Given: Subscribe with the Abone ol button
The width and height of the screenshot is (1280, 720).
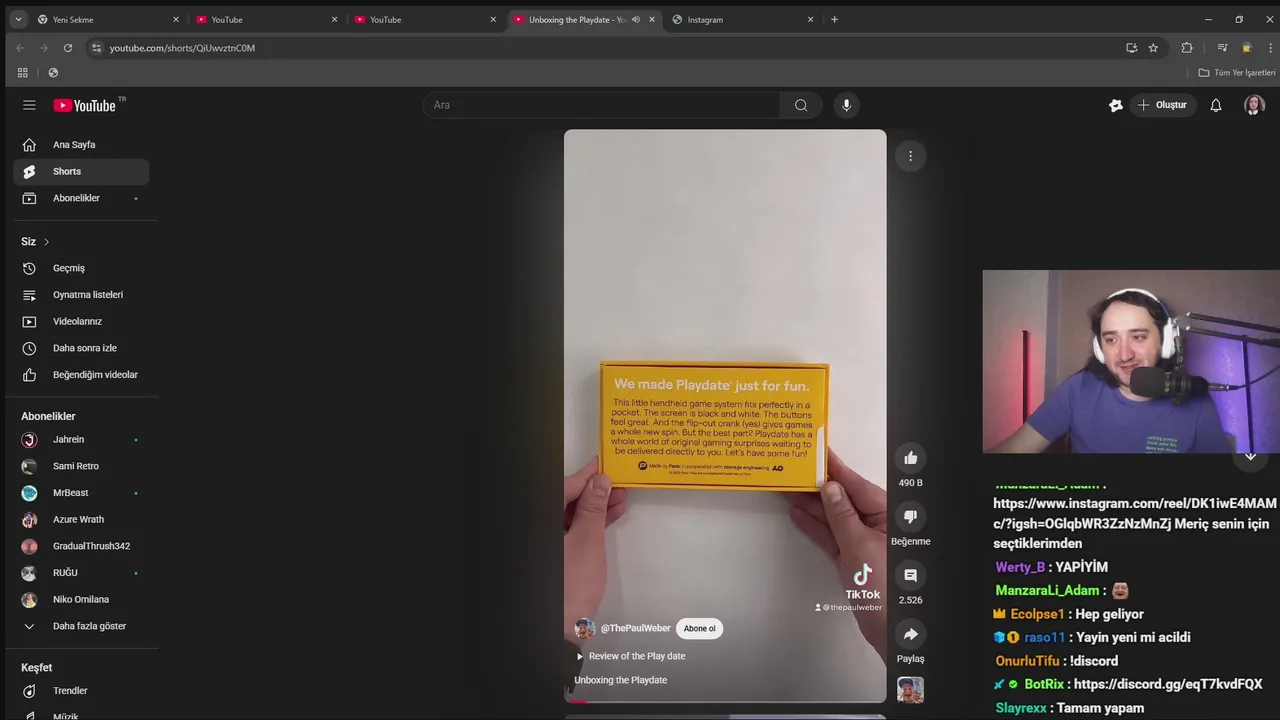Looking at the screenshot, I should pyautogui.click(x=699, y=628).
